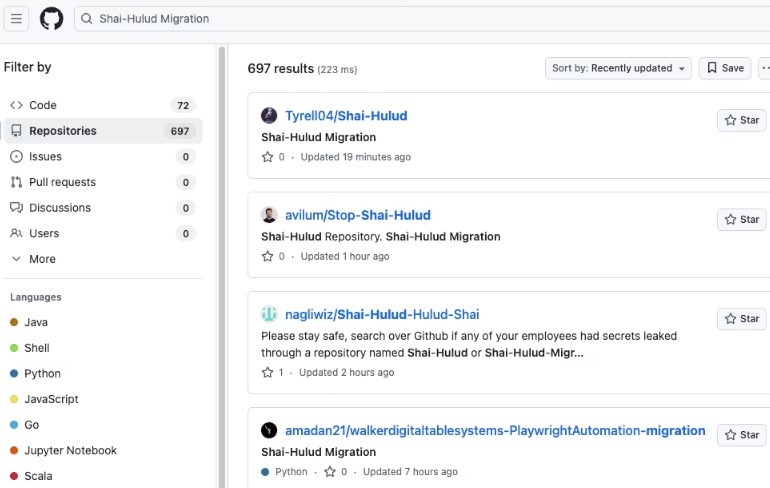Click the avilum avatar

[x=269, y=215]
